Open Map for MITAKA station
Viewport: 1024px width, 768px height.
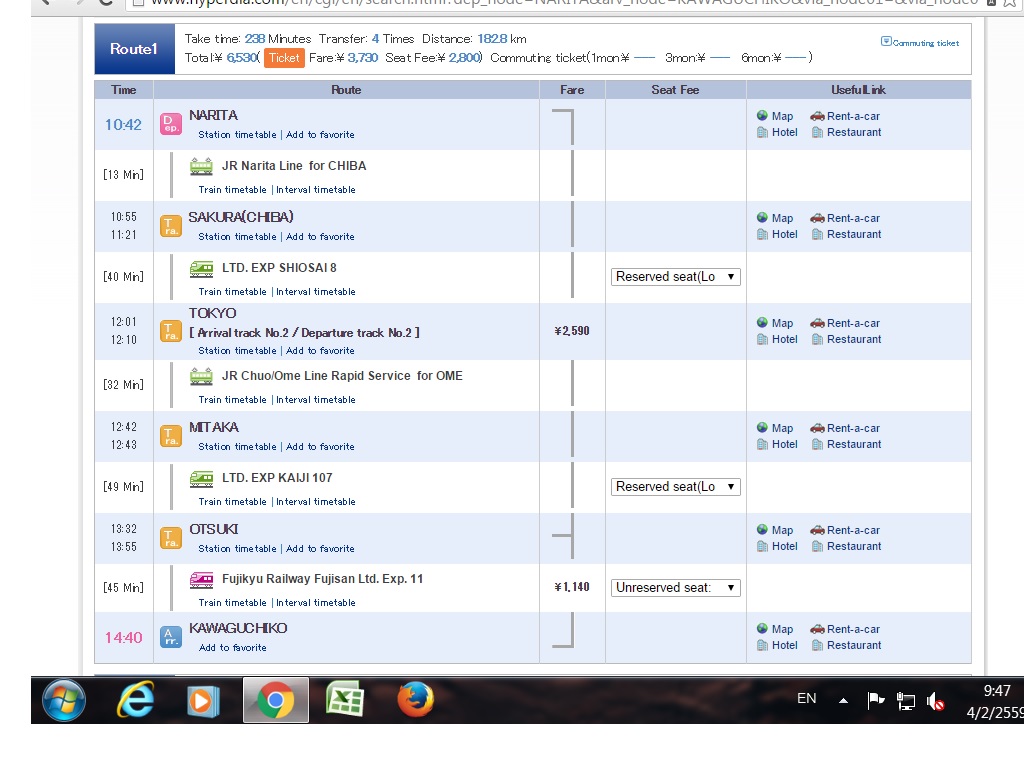[x=775, y=428]
